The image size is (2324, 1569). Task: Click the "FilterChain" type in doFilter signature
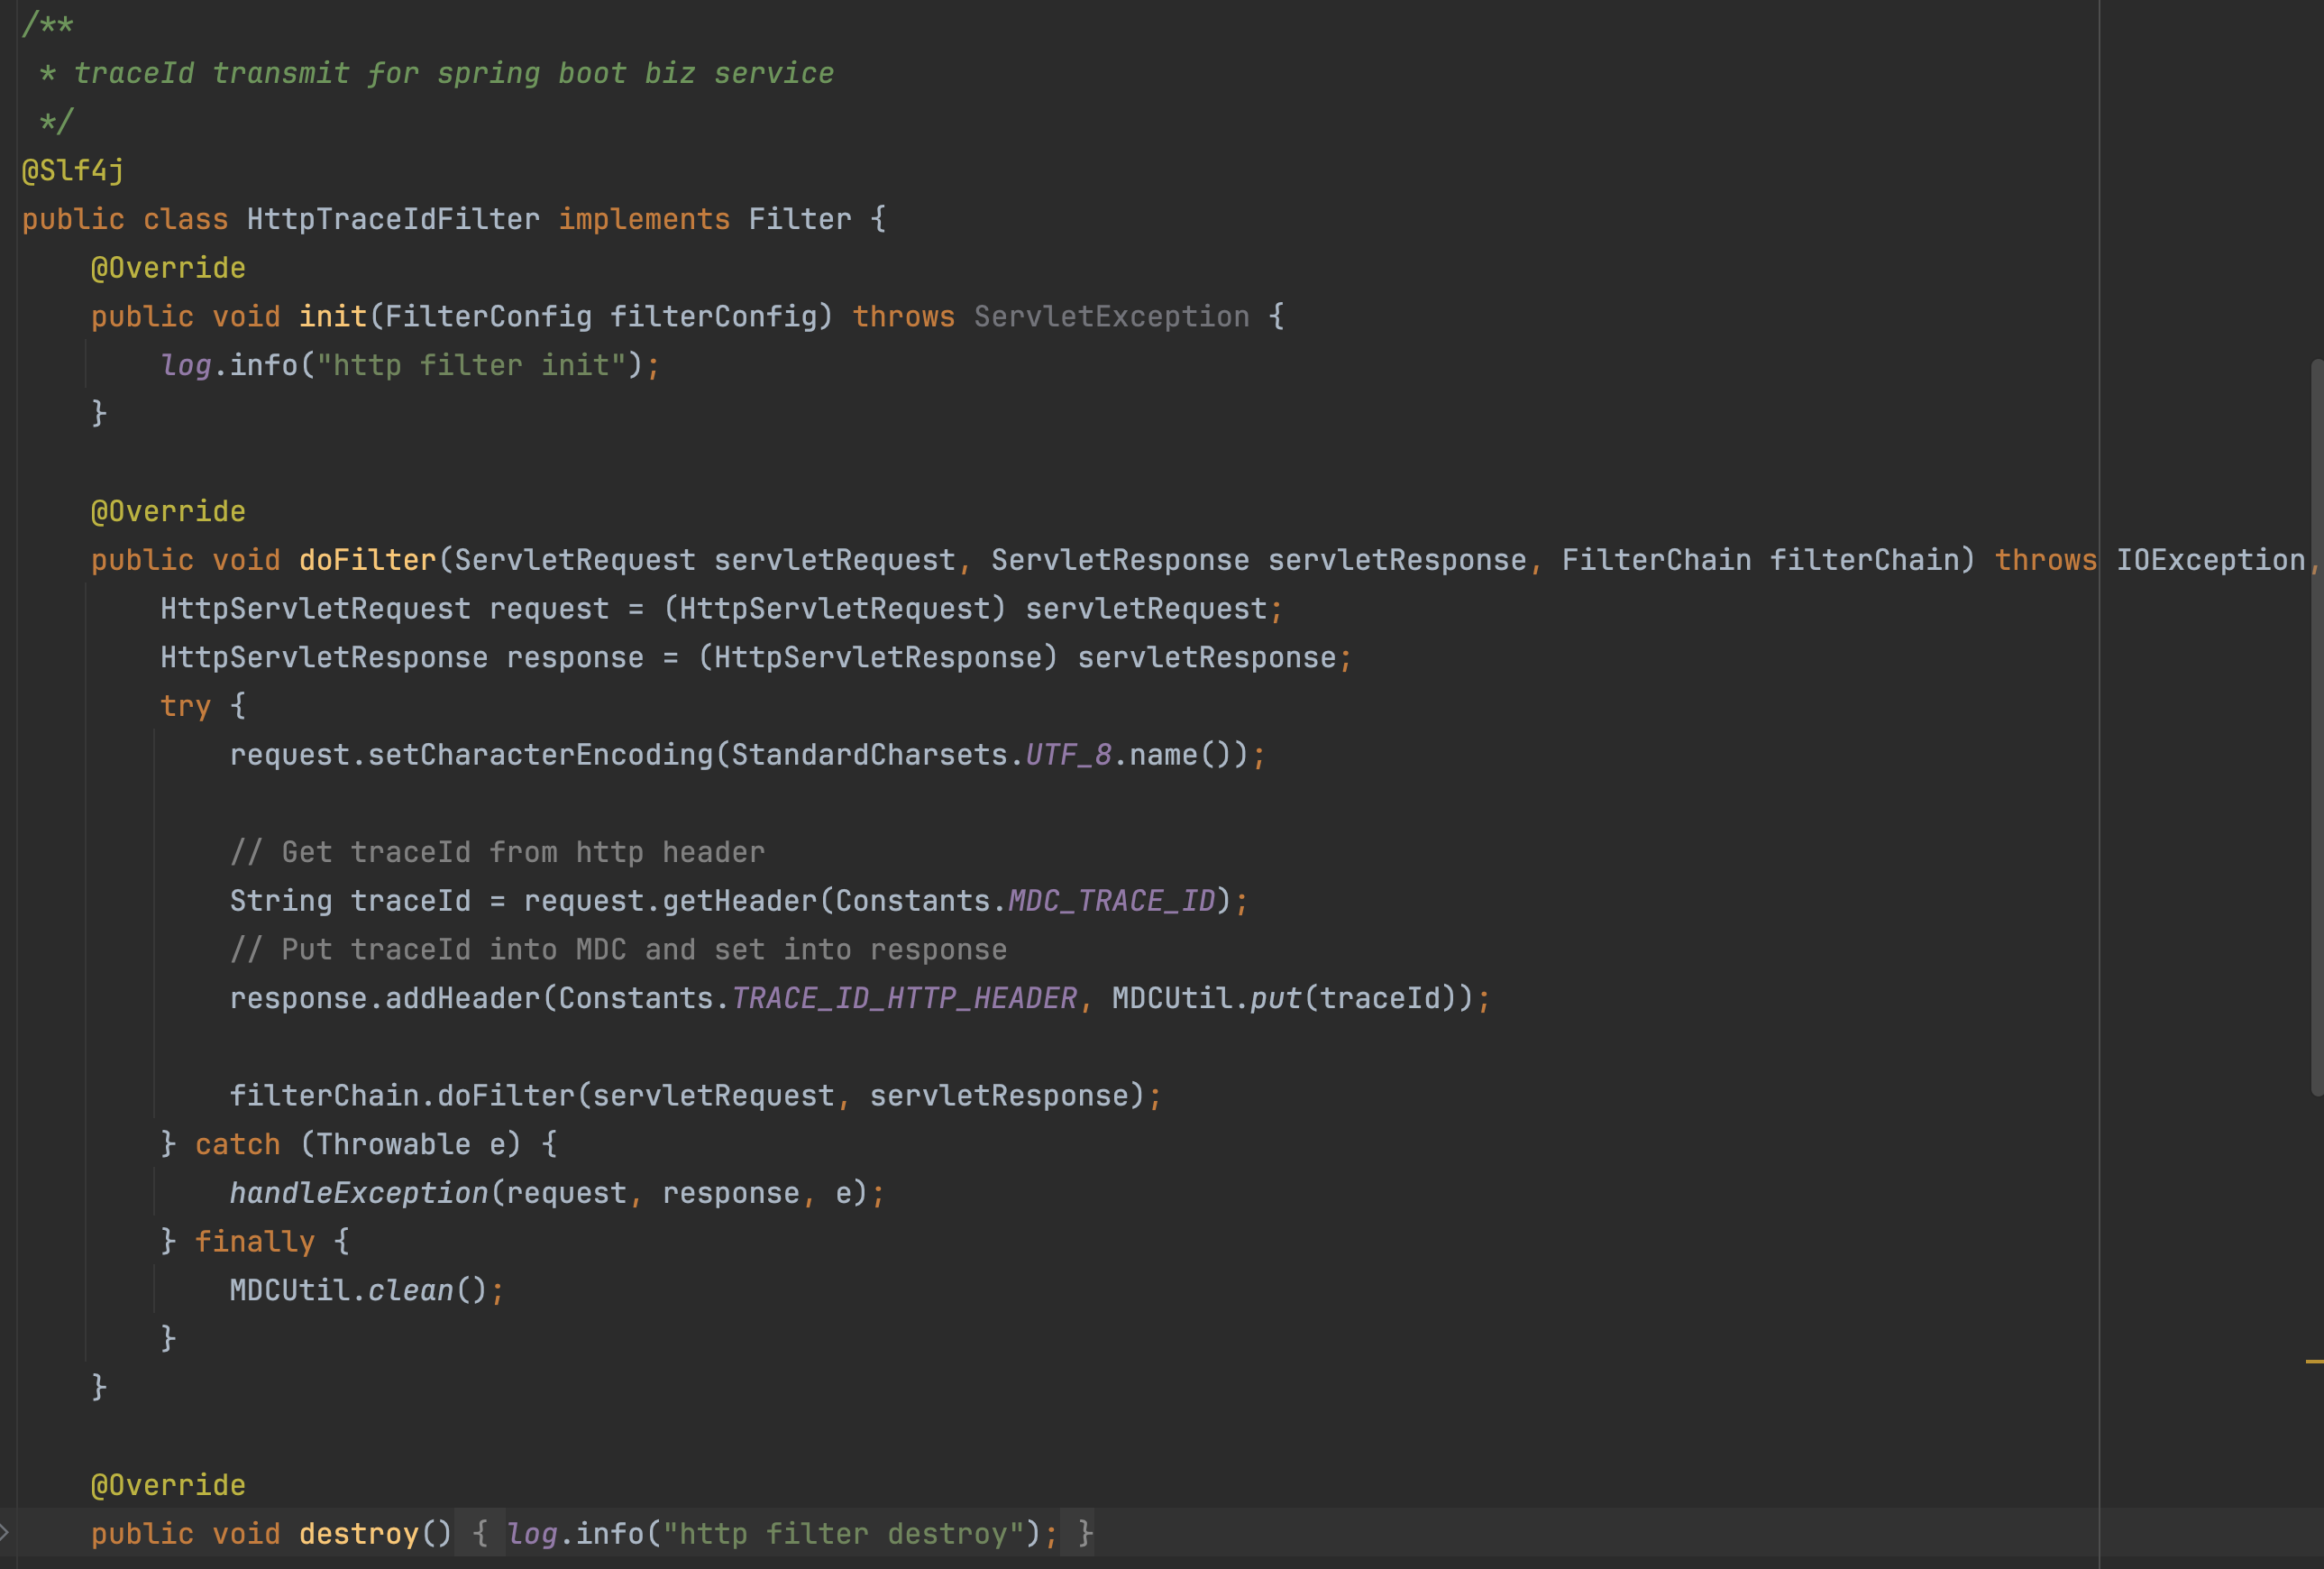tap(1656, 560)
